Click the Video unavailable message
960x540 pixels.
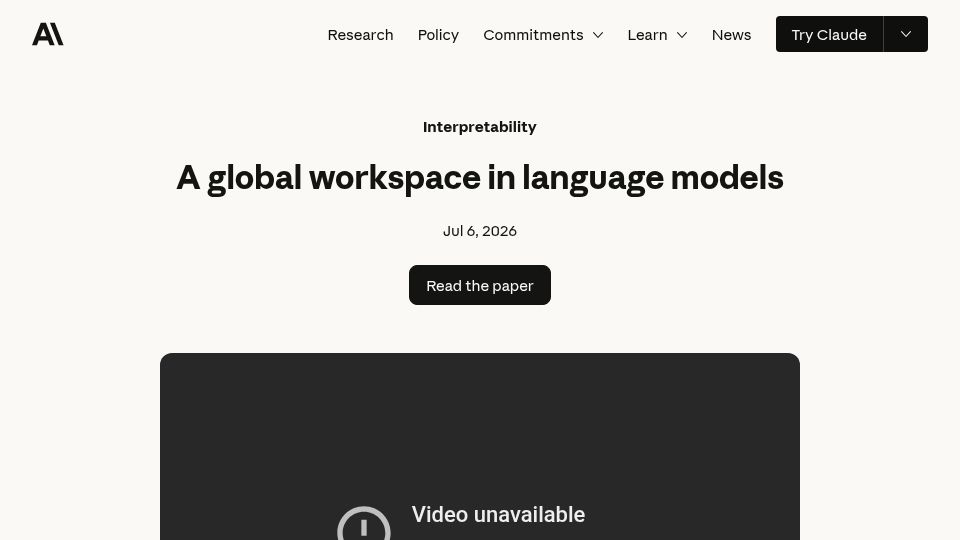[498, 514]
